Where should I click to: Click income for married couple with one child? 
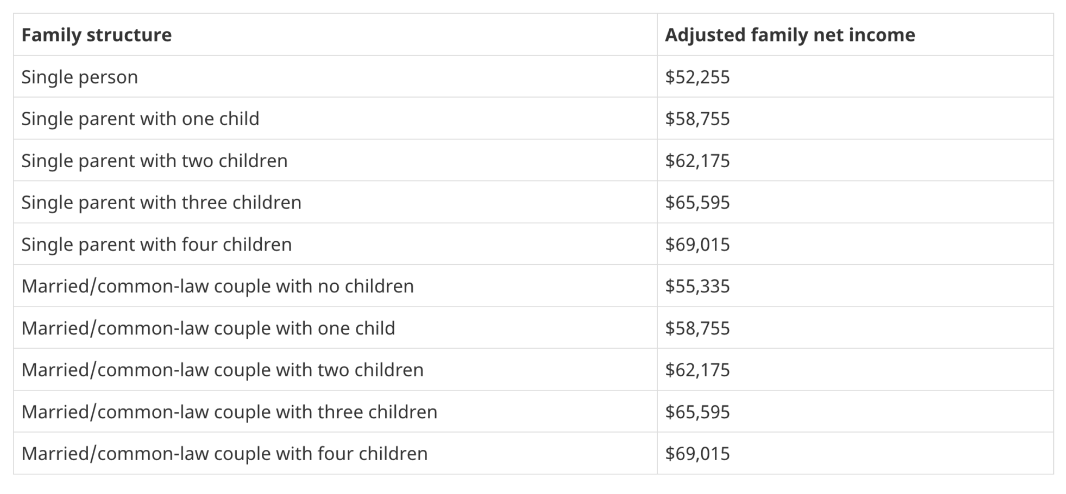[x=697, y=329]
